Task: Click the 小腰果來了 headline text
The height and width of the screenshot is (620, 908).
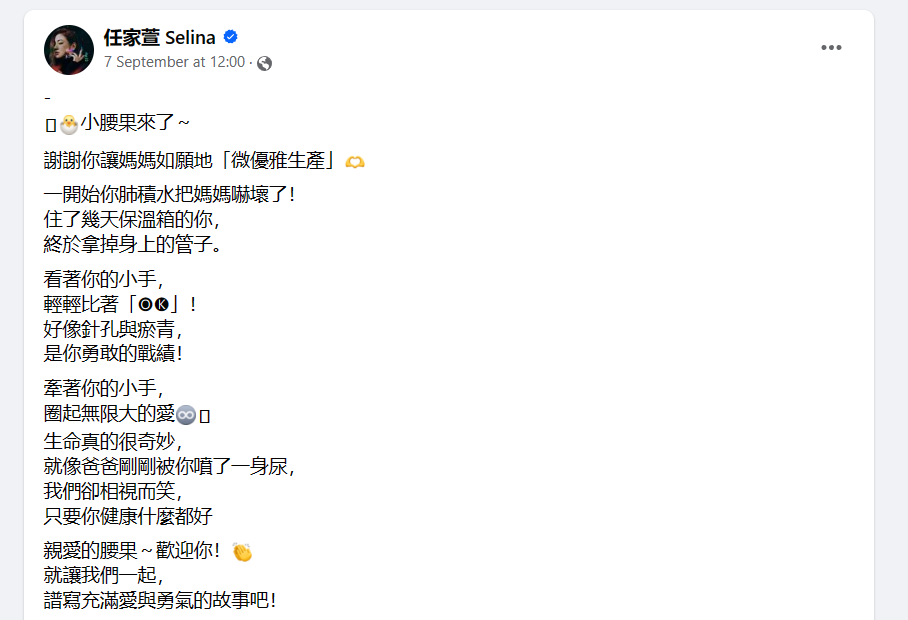Action: pos(135,124)
